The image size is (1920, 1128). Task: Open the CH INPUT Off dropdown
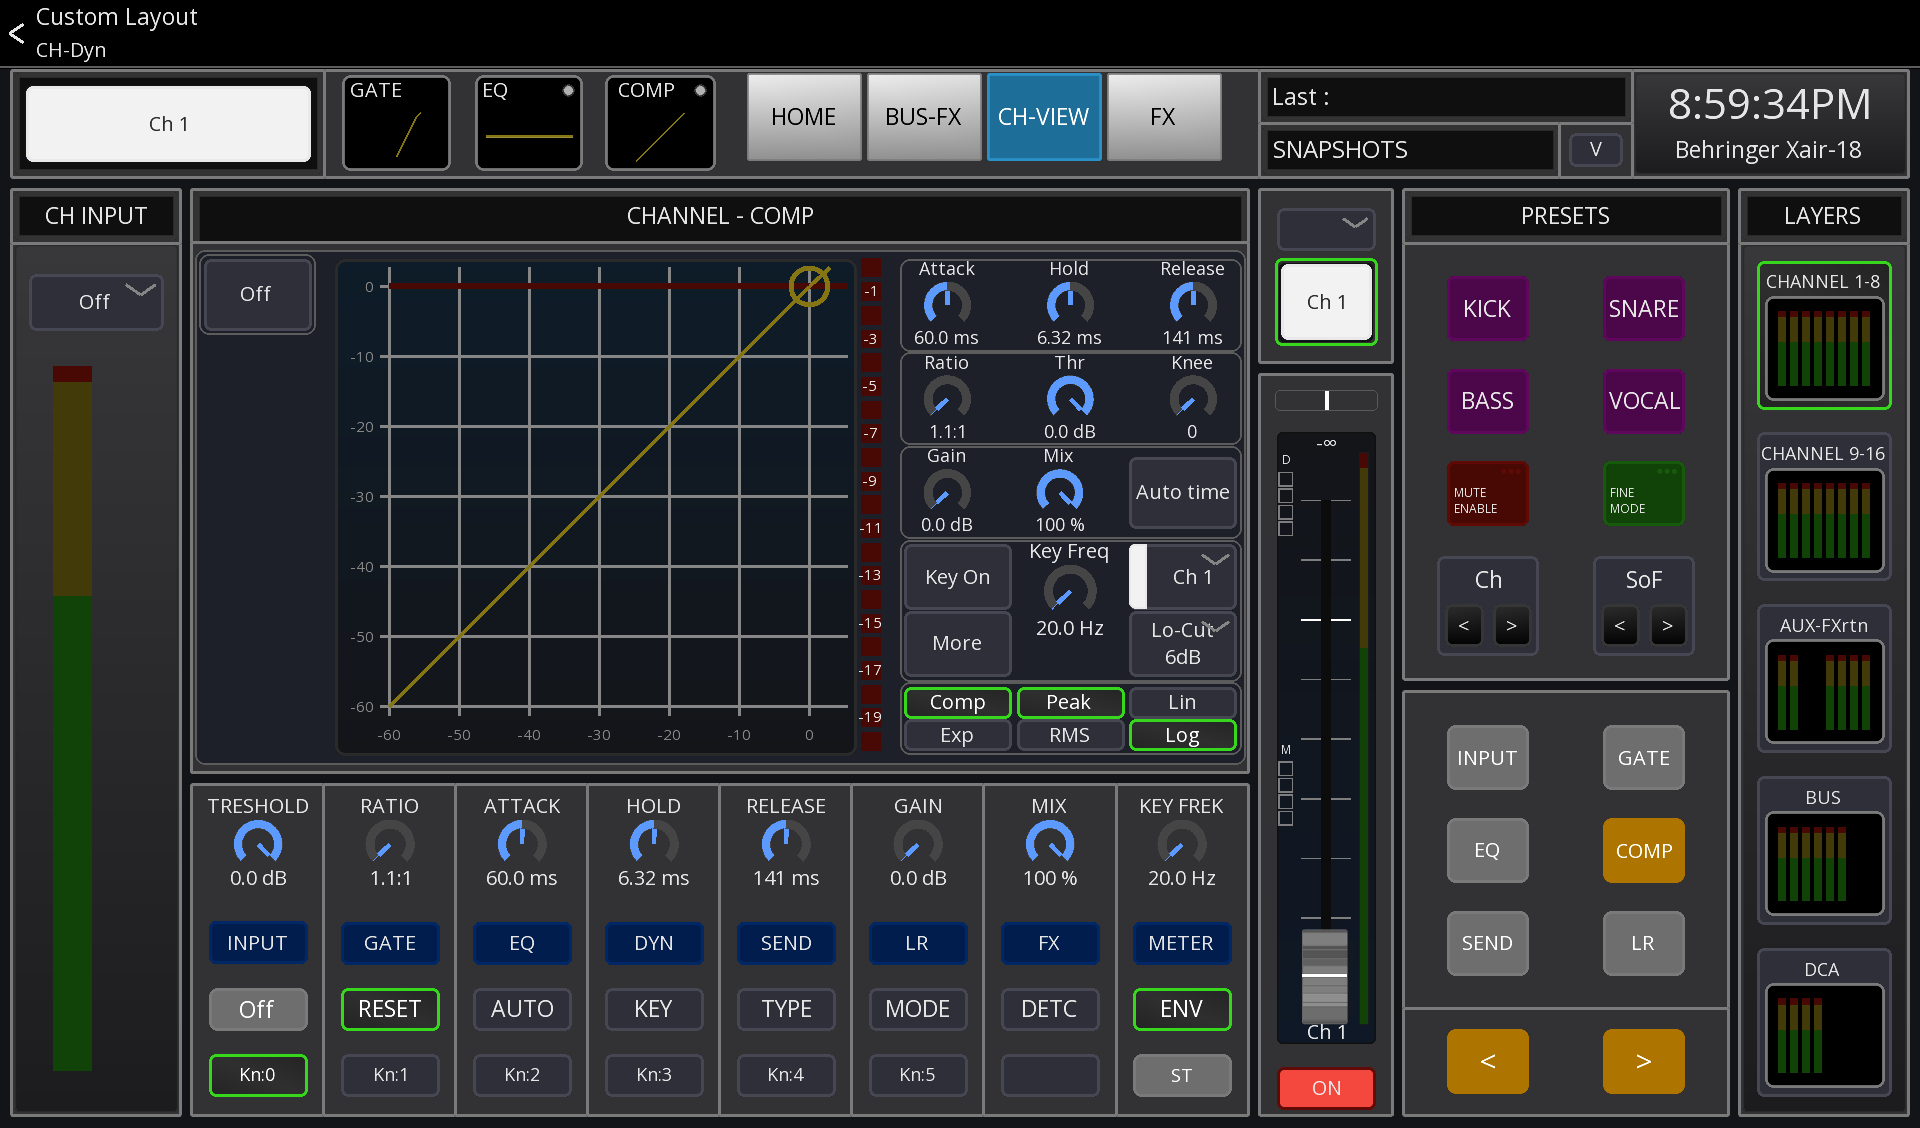[96, 301]
